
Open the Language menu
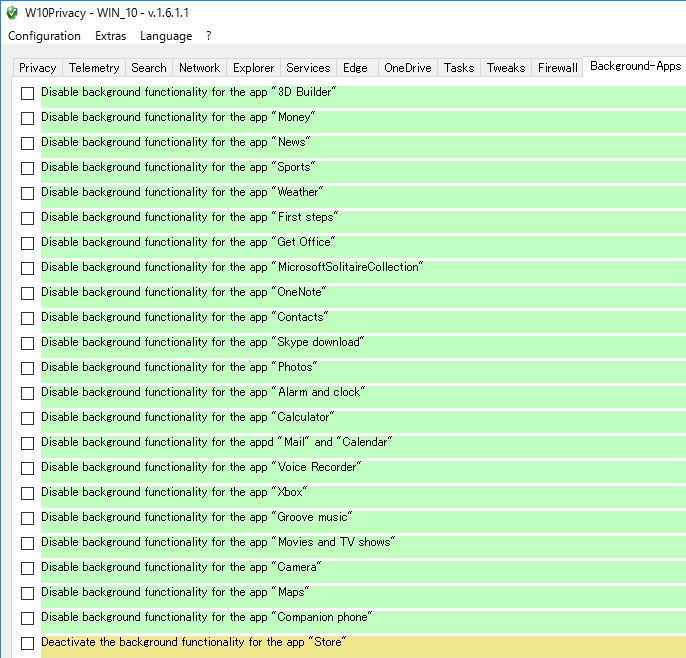pyautogui.click(x=166, y=36)
